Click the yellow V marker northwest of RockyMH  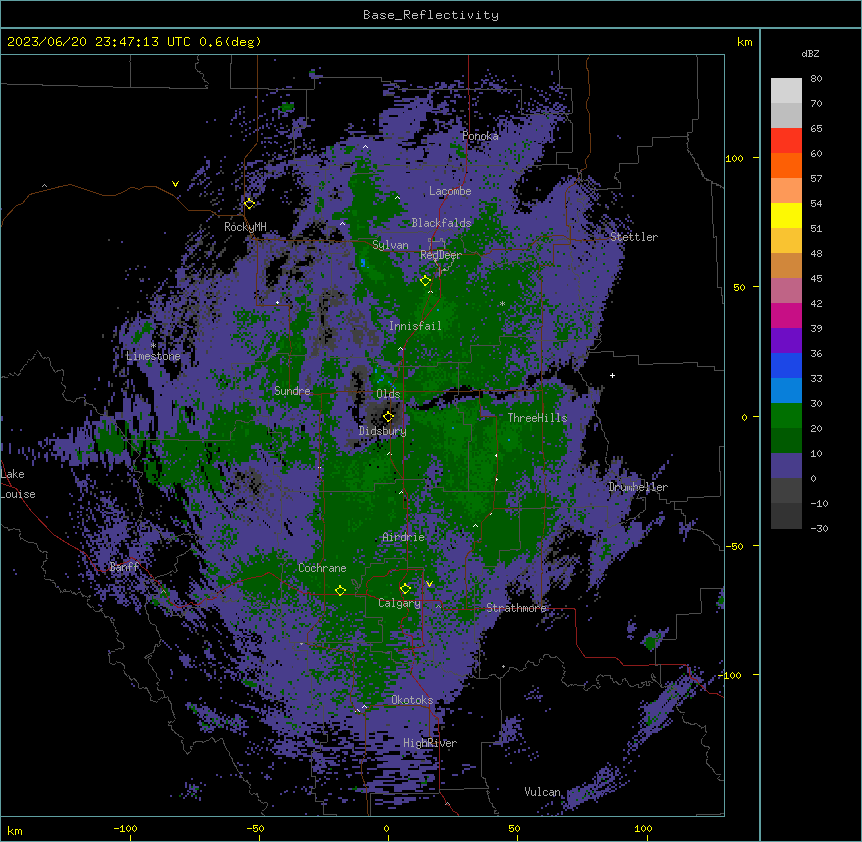(175, 184)
